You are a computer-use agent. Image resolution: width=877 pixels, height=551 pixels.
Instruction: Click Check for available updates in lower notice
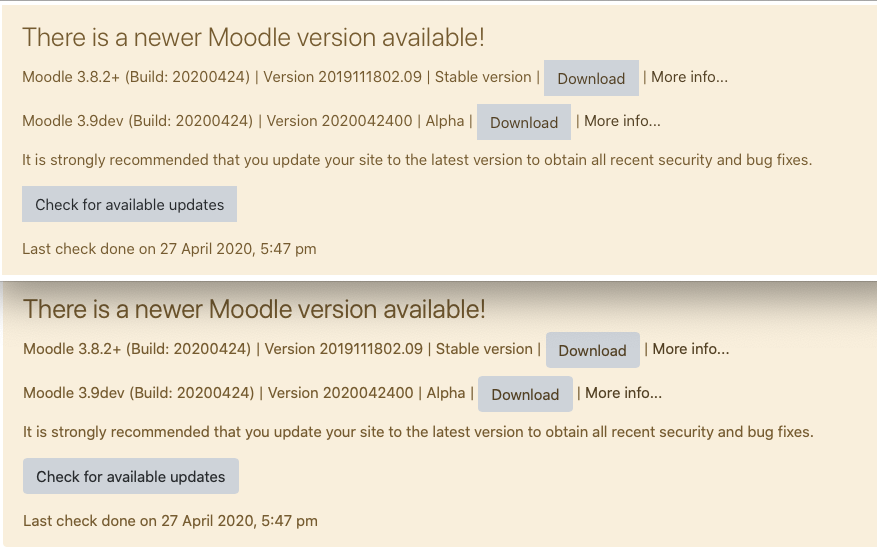tap(131, 476)
